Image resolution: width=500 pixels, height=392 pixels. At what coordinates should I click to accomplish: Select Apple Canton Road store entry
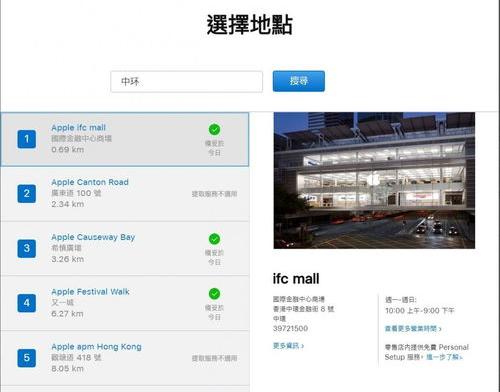(x=125, y=194)
